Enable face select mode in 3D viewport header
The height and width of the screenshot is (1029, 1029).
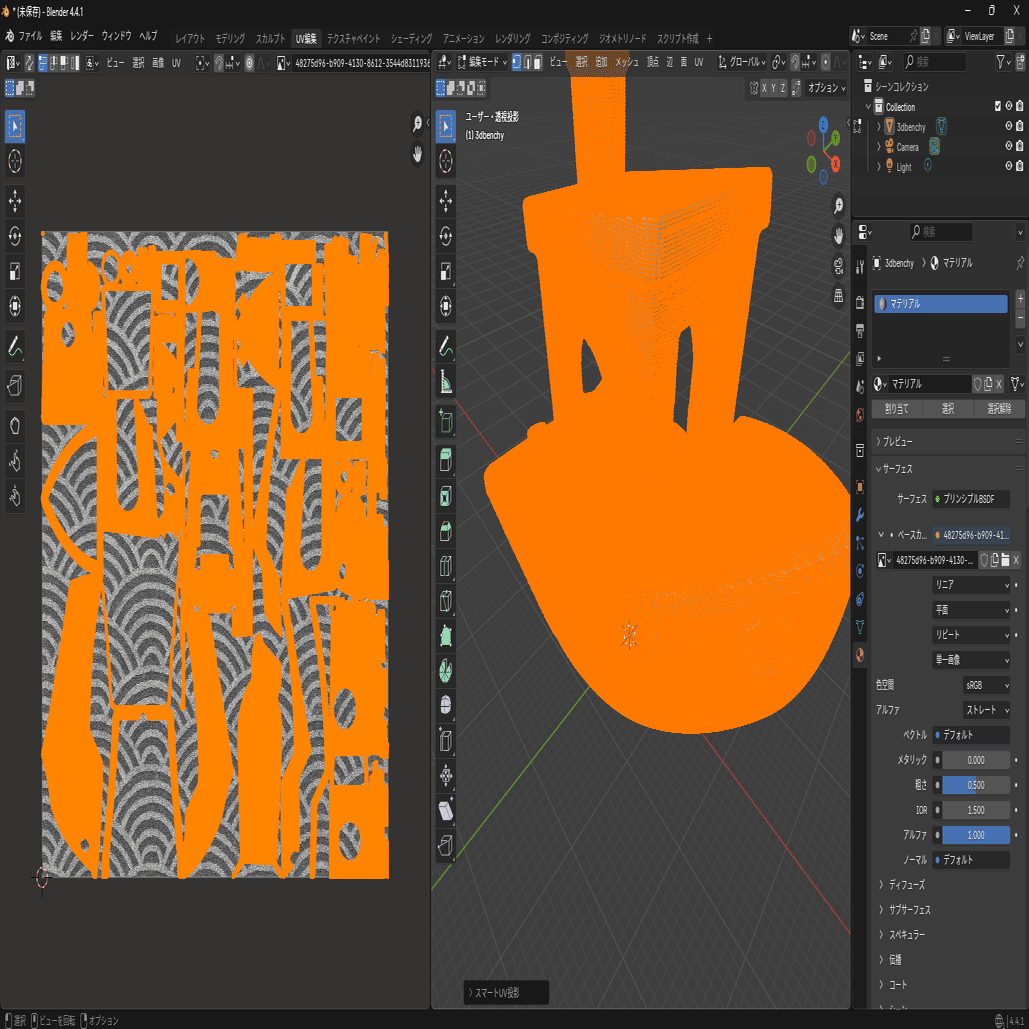pyautogui.click(x=537, y=62)
